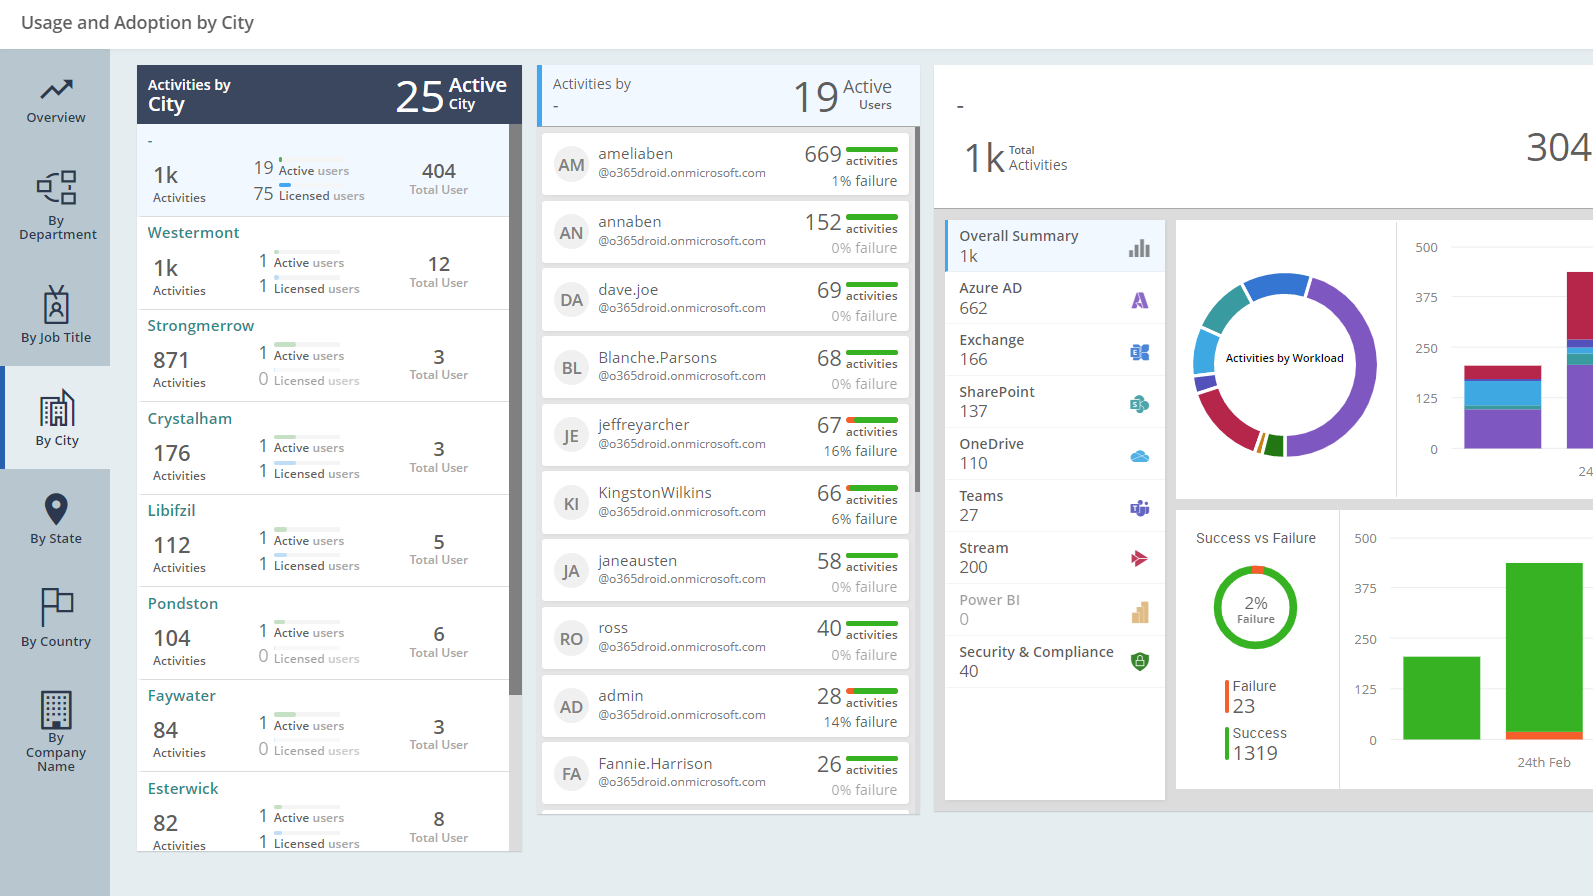This screenshot has width=1593, height=896.
Task: Select the Strongmerrow city entry
Action: [x=200, y=326]
